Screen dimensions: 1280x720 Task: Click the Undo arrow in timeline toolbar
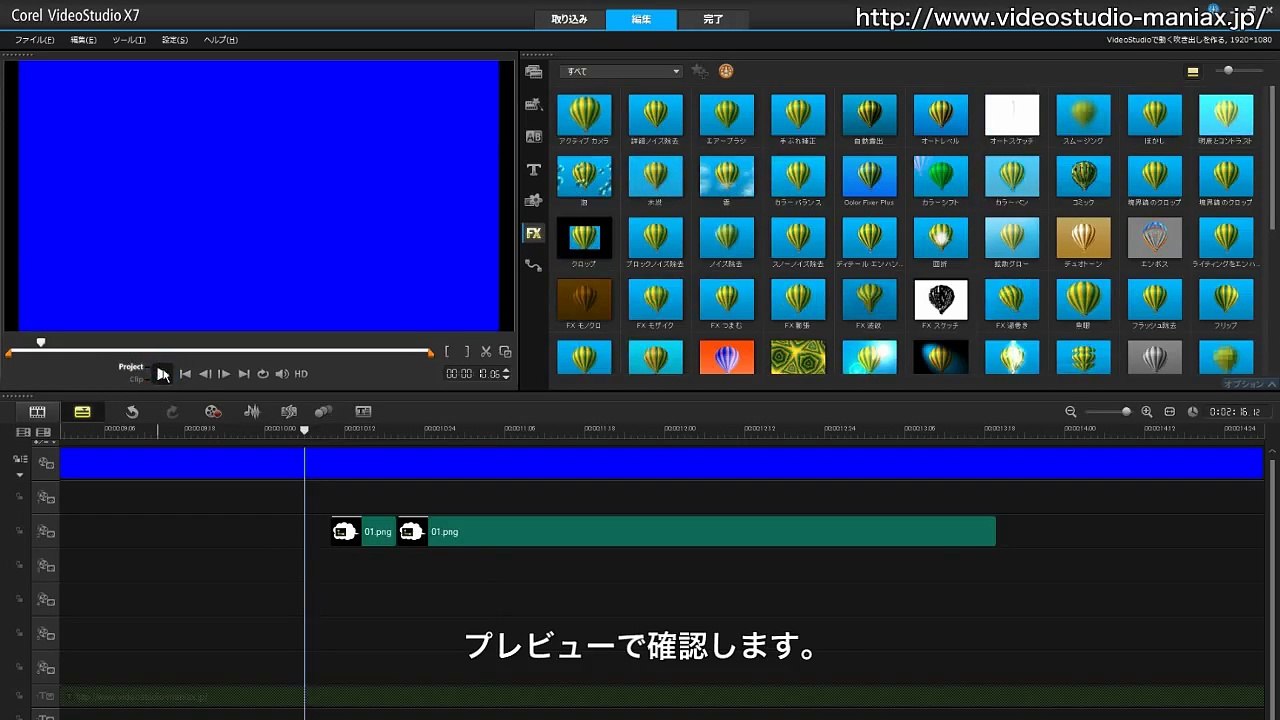(x=132, y=412)
